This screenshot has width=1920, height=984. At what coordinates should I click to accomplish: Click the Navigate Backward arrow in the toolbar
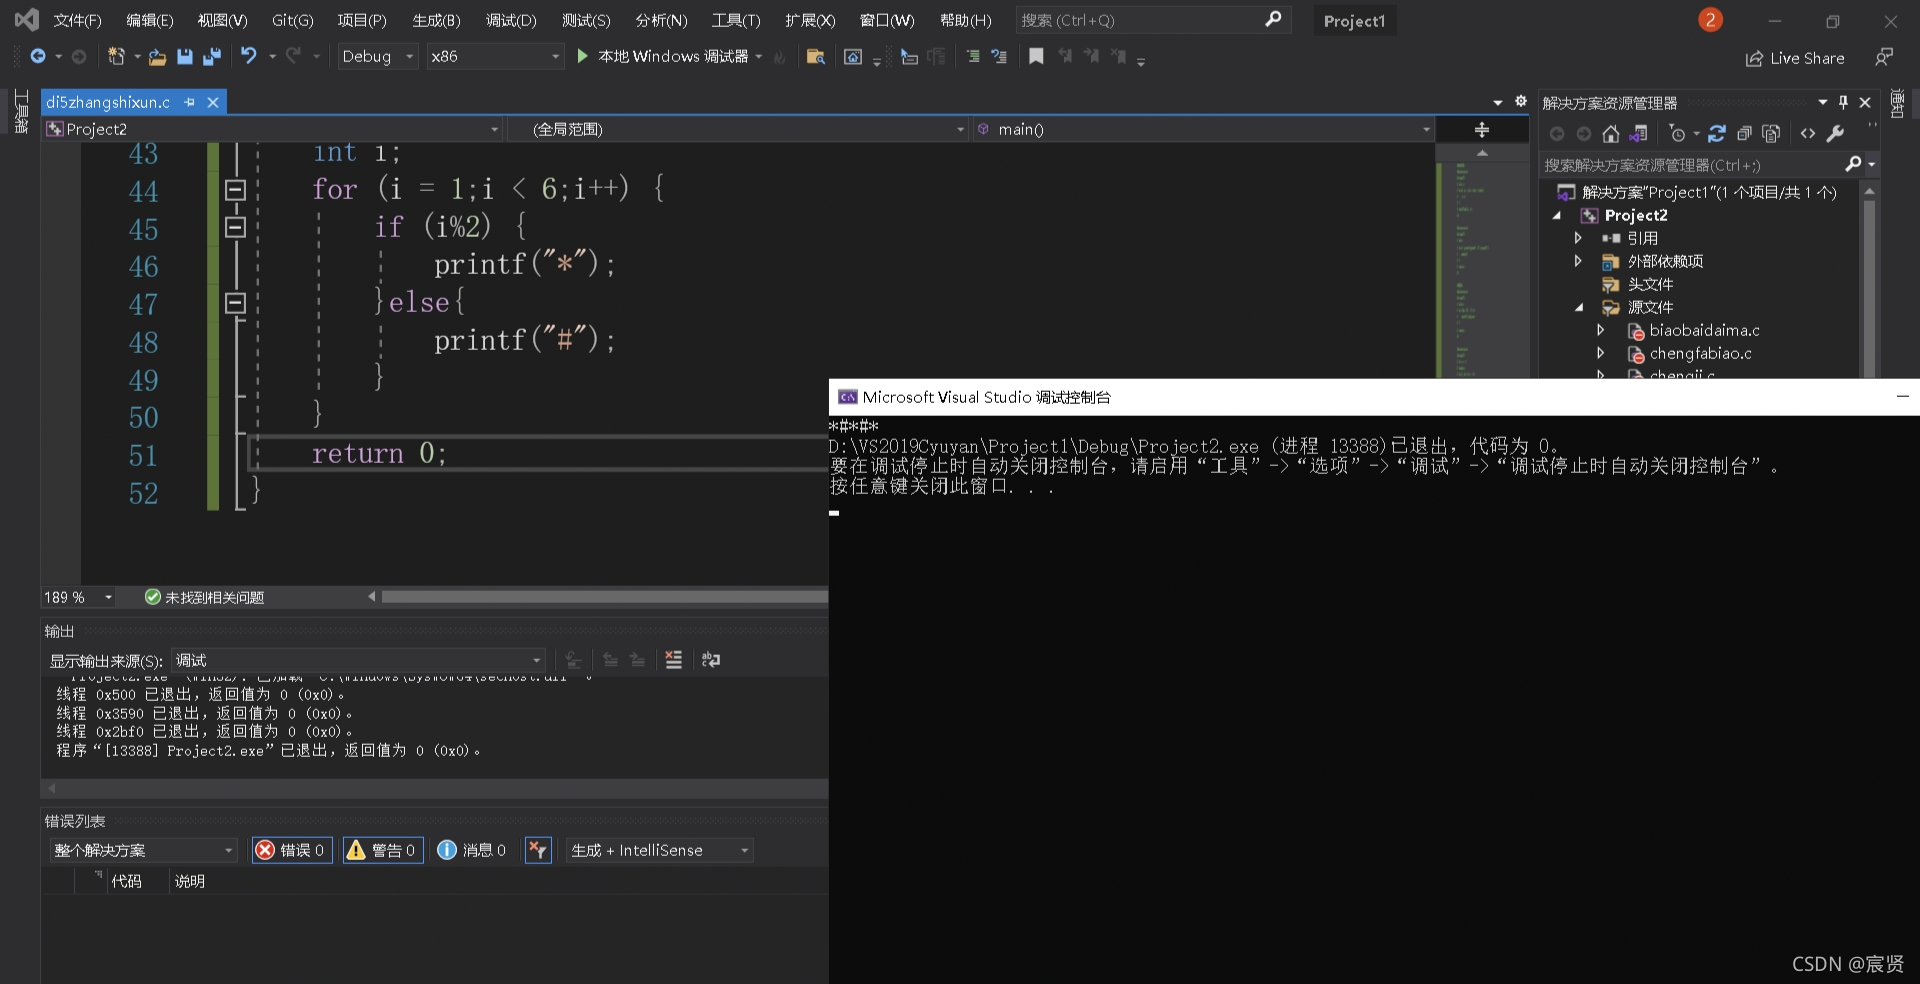point(38,57)
